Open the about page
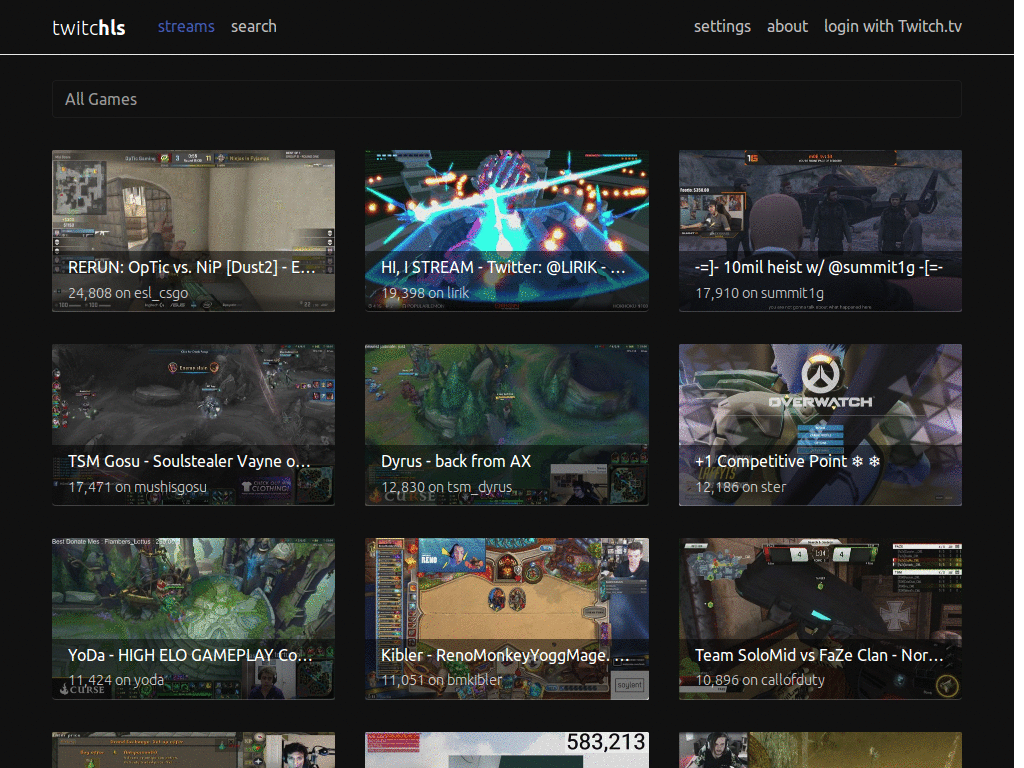 point(787,27)
